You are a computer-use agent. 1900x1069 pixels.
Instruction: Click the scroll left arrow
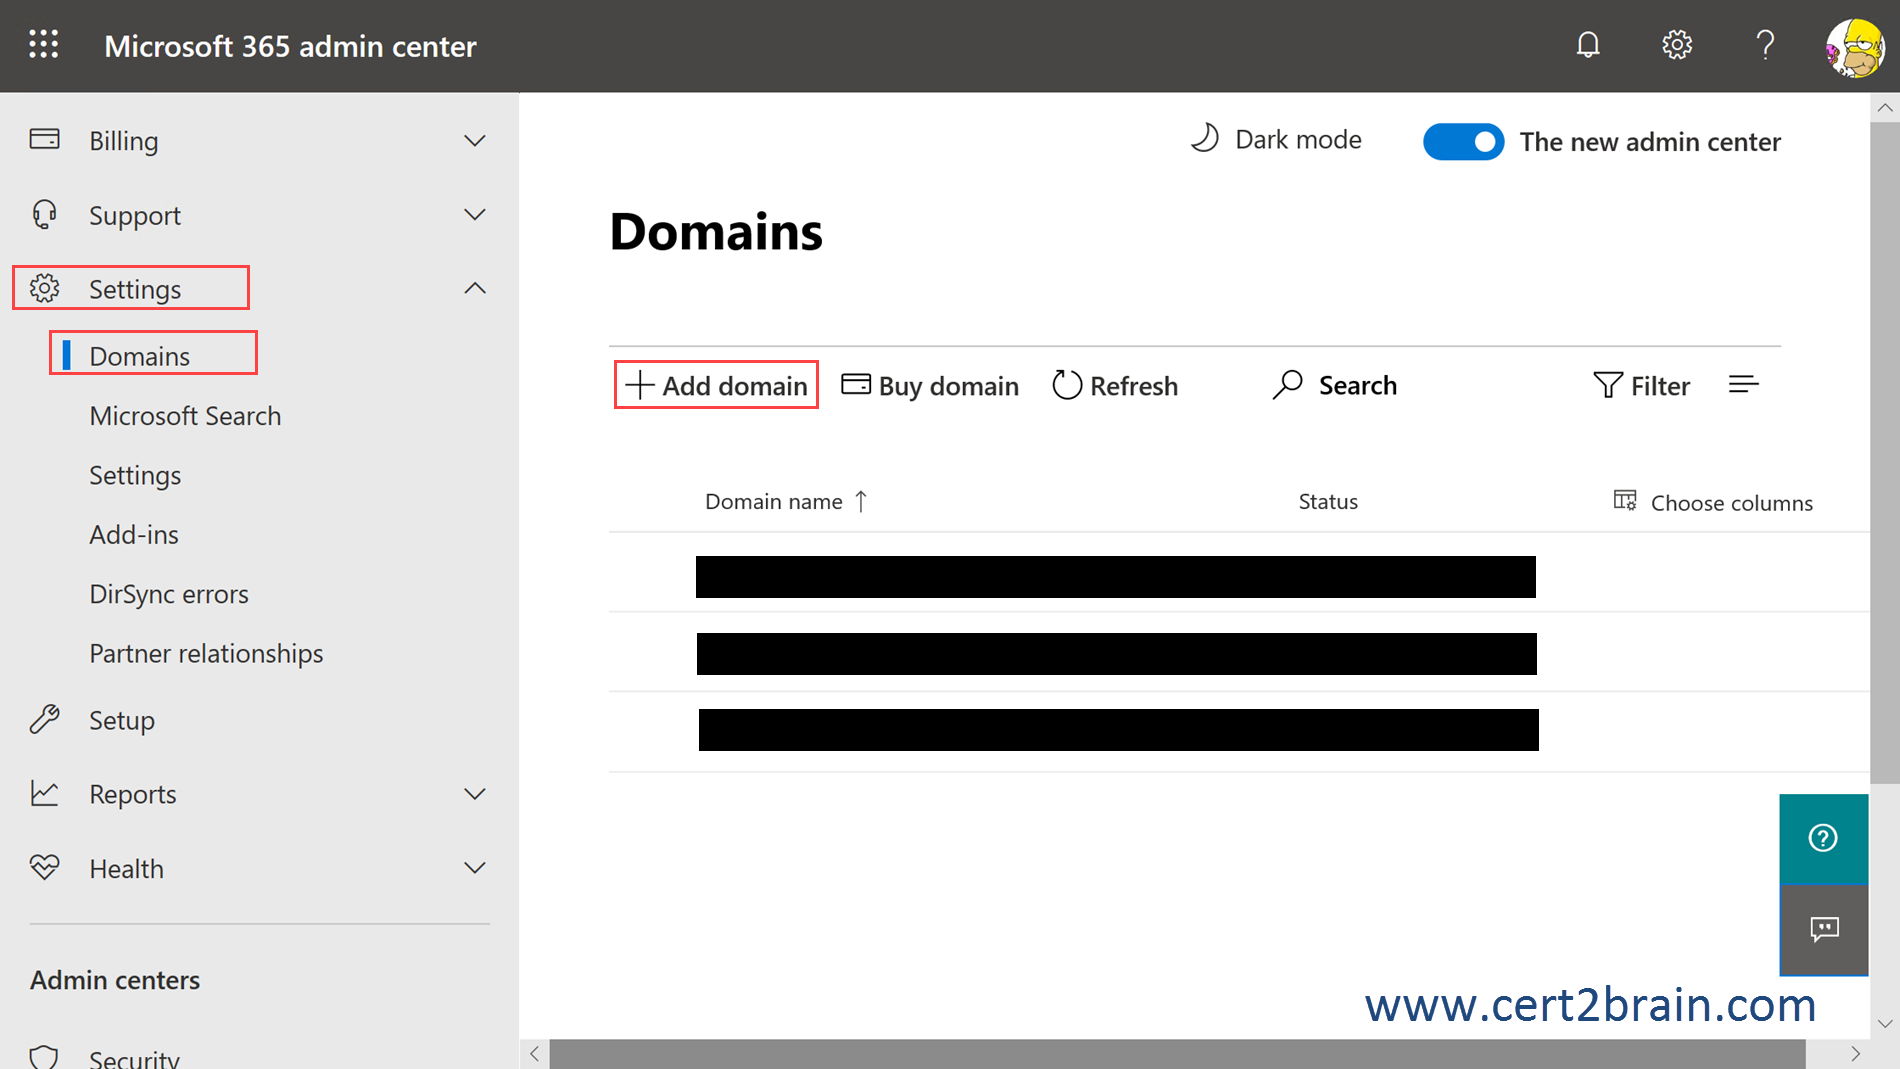(x=534, y=1054)
